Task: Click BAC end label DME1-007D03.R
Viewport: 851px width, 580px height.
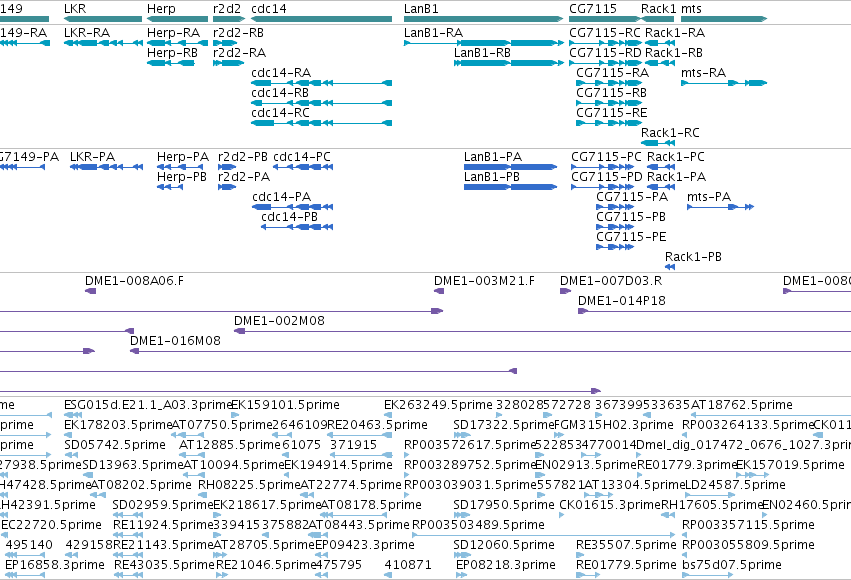Action: coord(611,281)
